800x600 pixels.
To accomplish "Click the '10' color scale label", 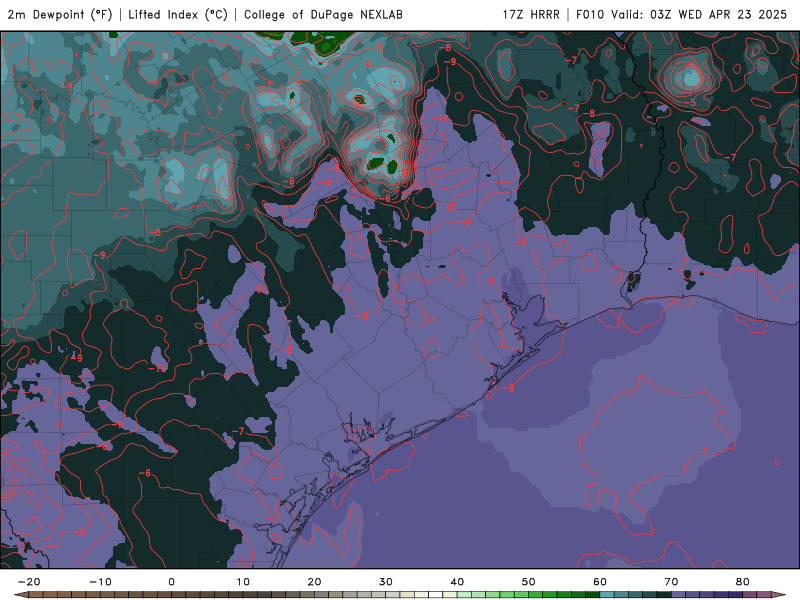I will 243,582.
